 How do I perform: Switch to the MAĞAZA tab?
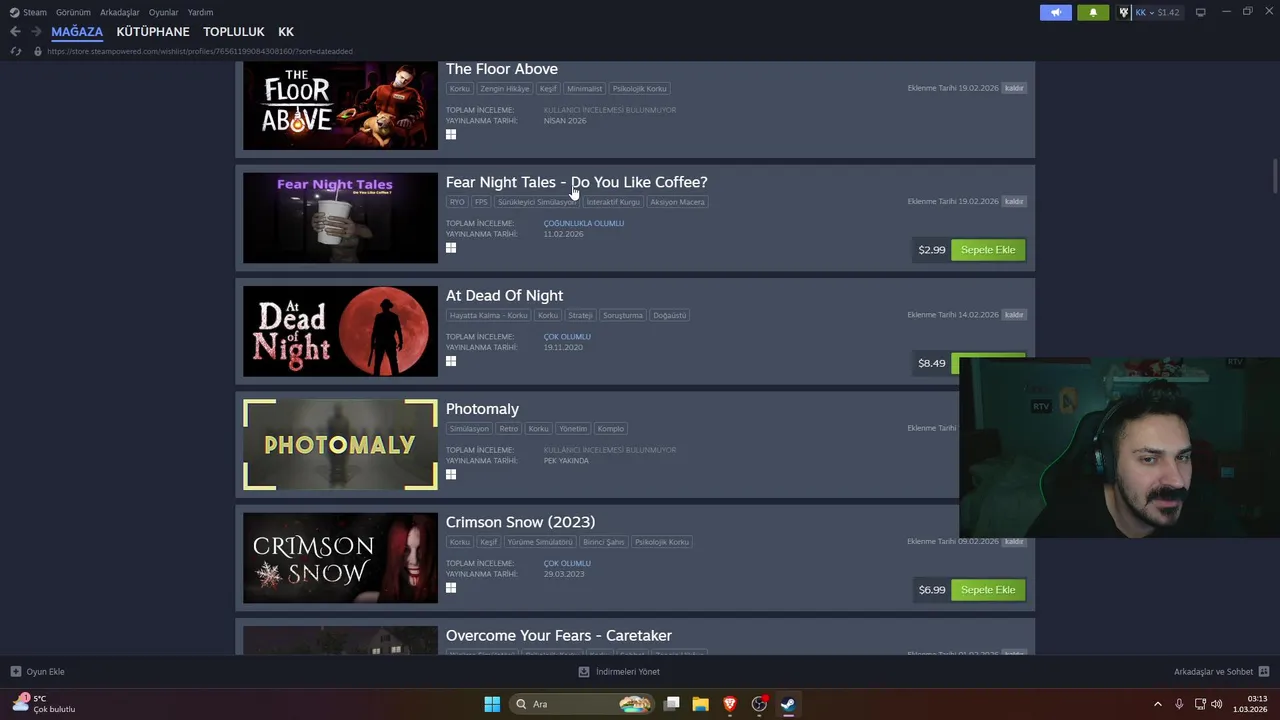[x=77, y=32]
